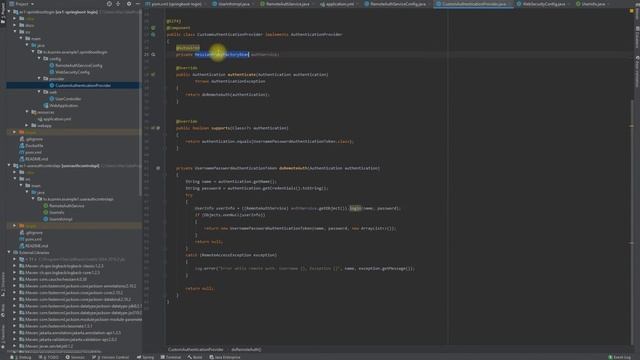The width and height of the screenshot is (640, 360).
Task: Switch to UserInfo.java tab
Action: coord(592,4)
